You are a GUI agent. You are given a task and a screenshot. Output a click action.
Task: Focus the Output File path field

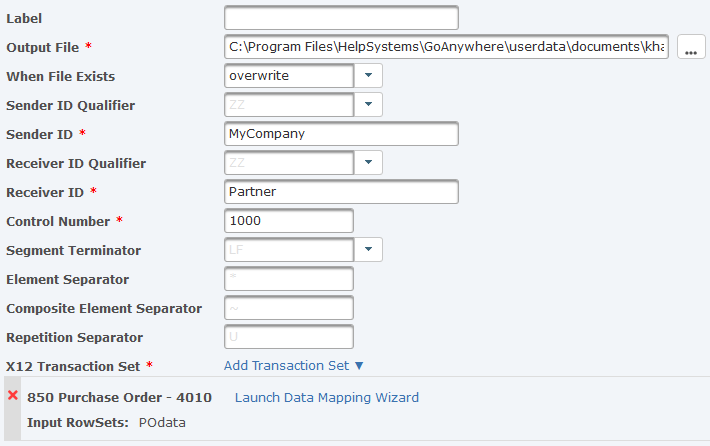click(x=446, y=47)
